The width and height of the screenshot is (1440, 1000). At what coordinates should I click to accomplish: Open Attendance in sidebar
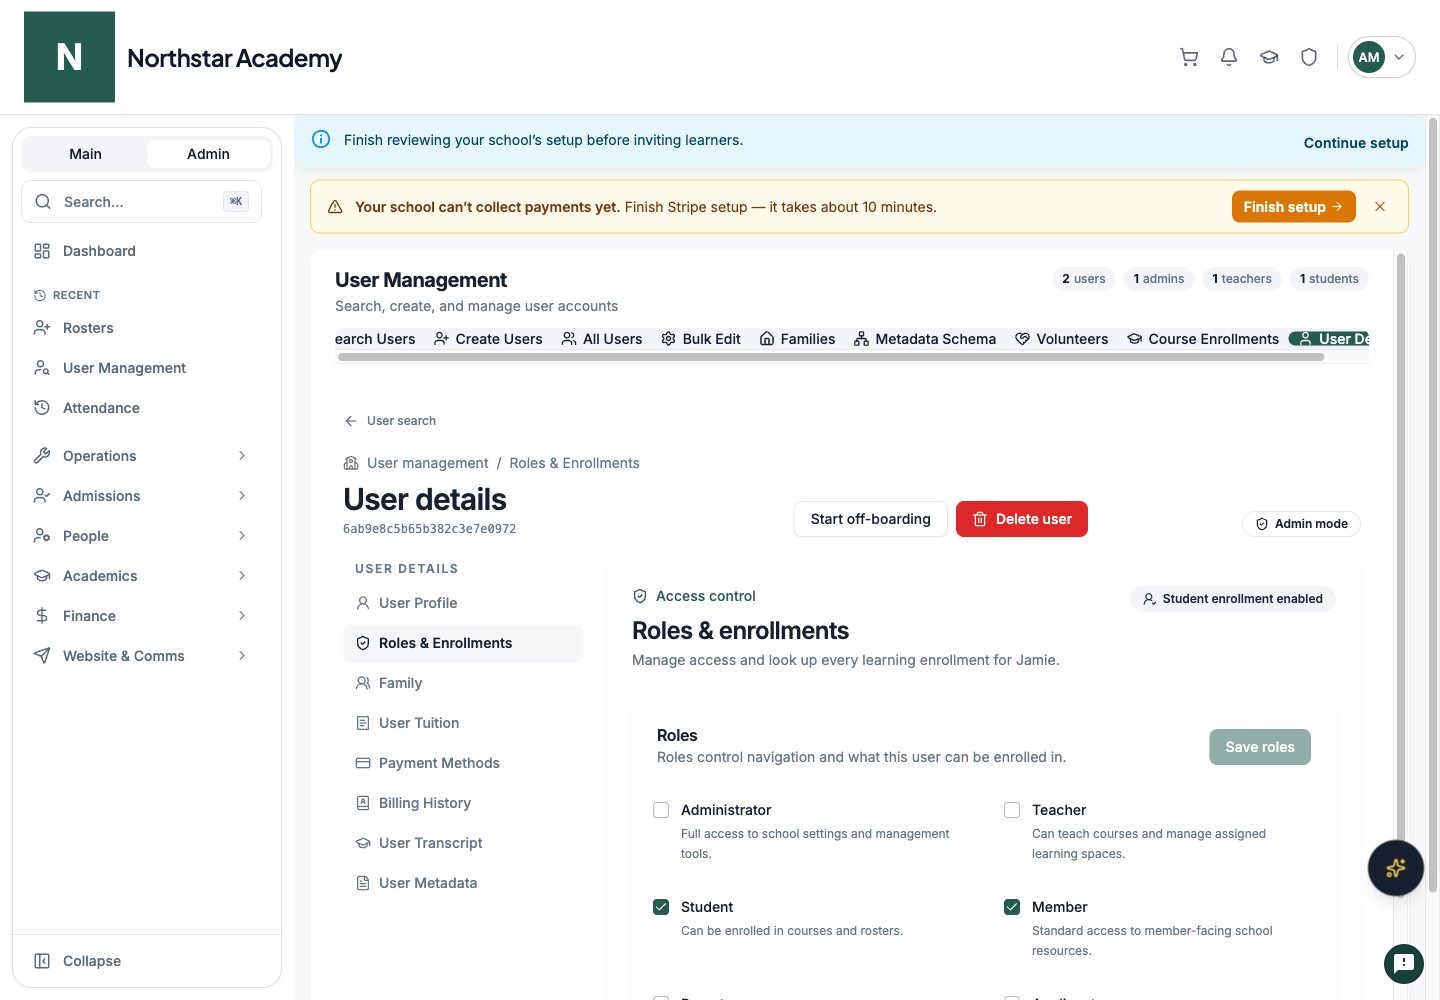(141, 408)
